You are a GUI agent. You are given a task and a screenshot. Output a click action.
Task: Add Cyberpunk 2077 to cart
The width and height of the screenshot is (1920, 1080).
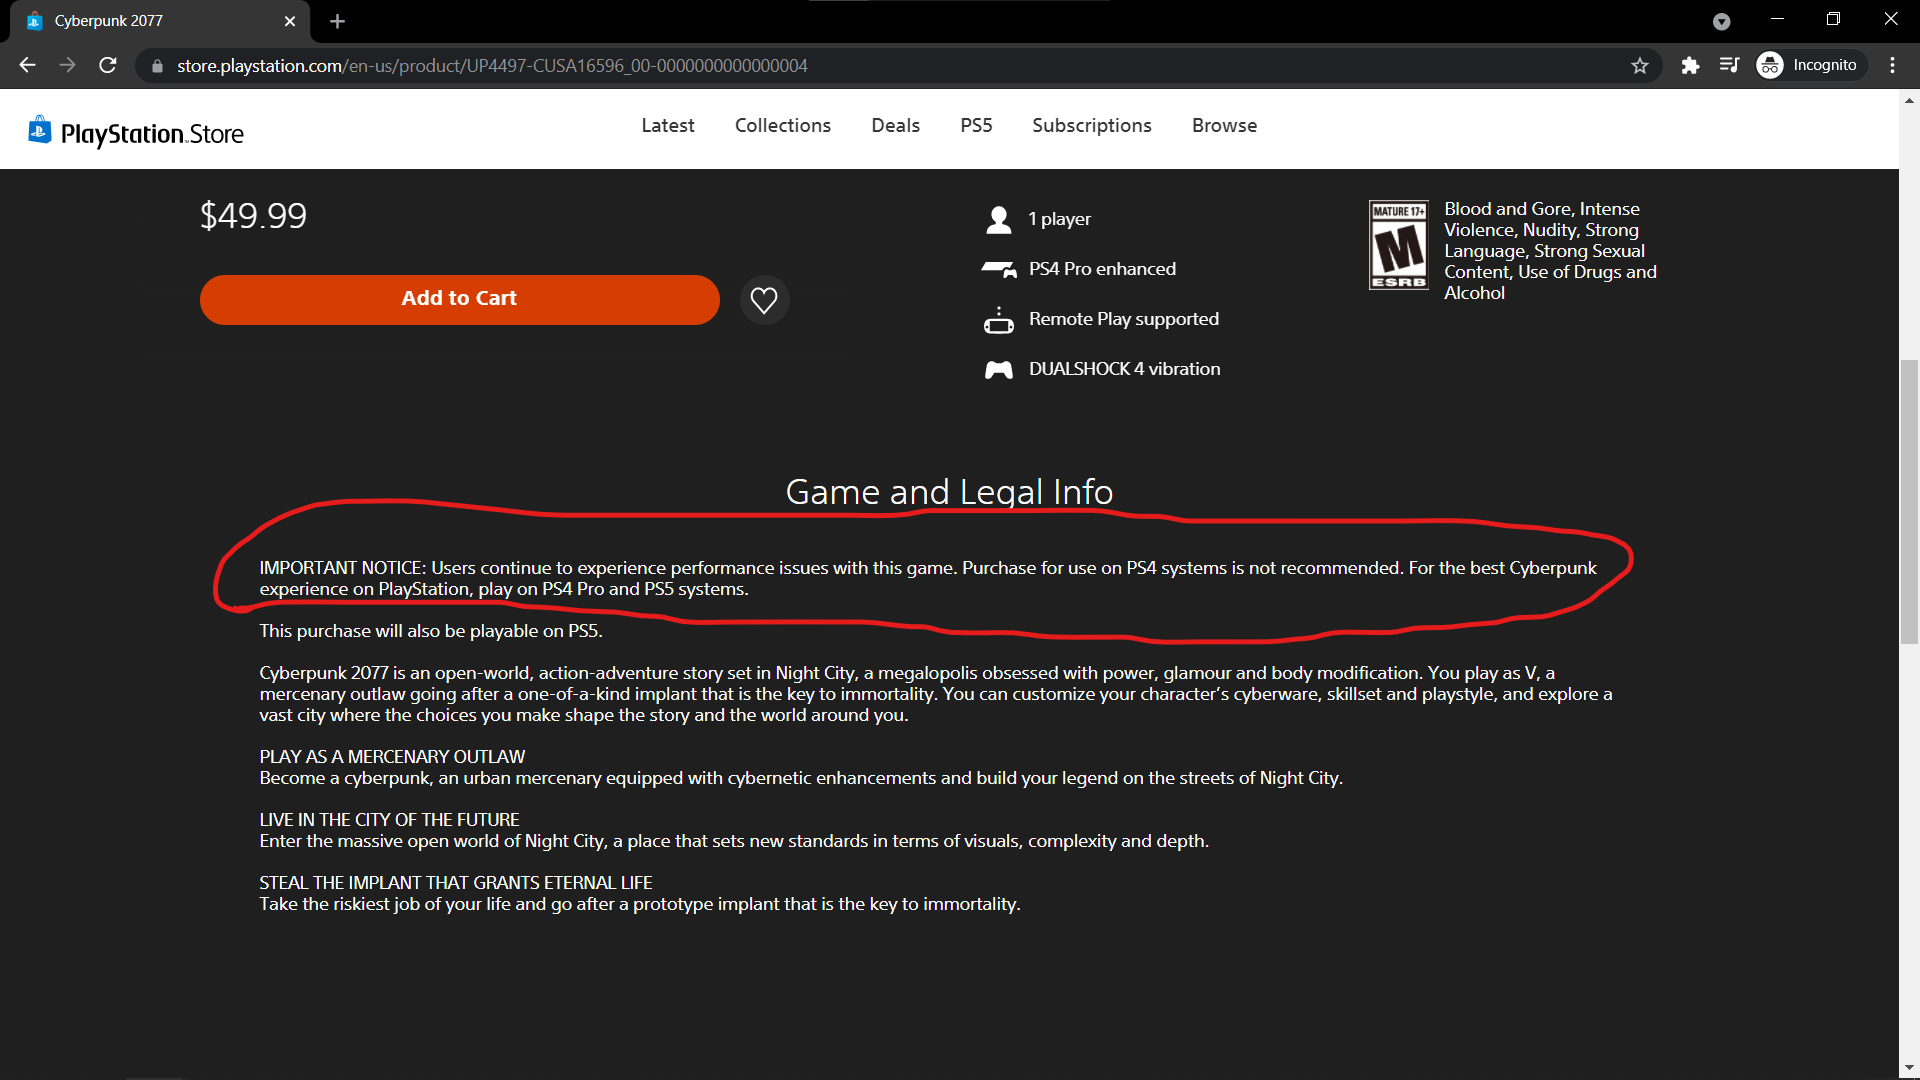(x=459, y=299)
